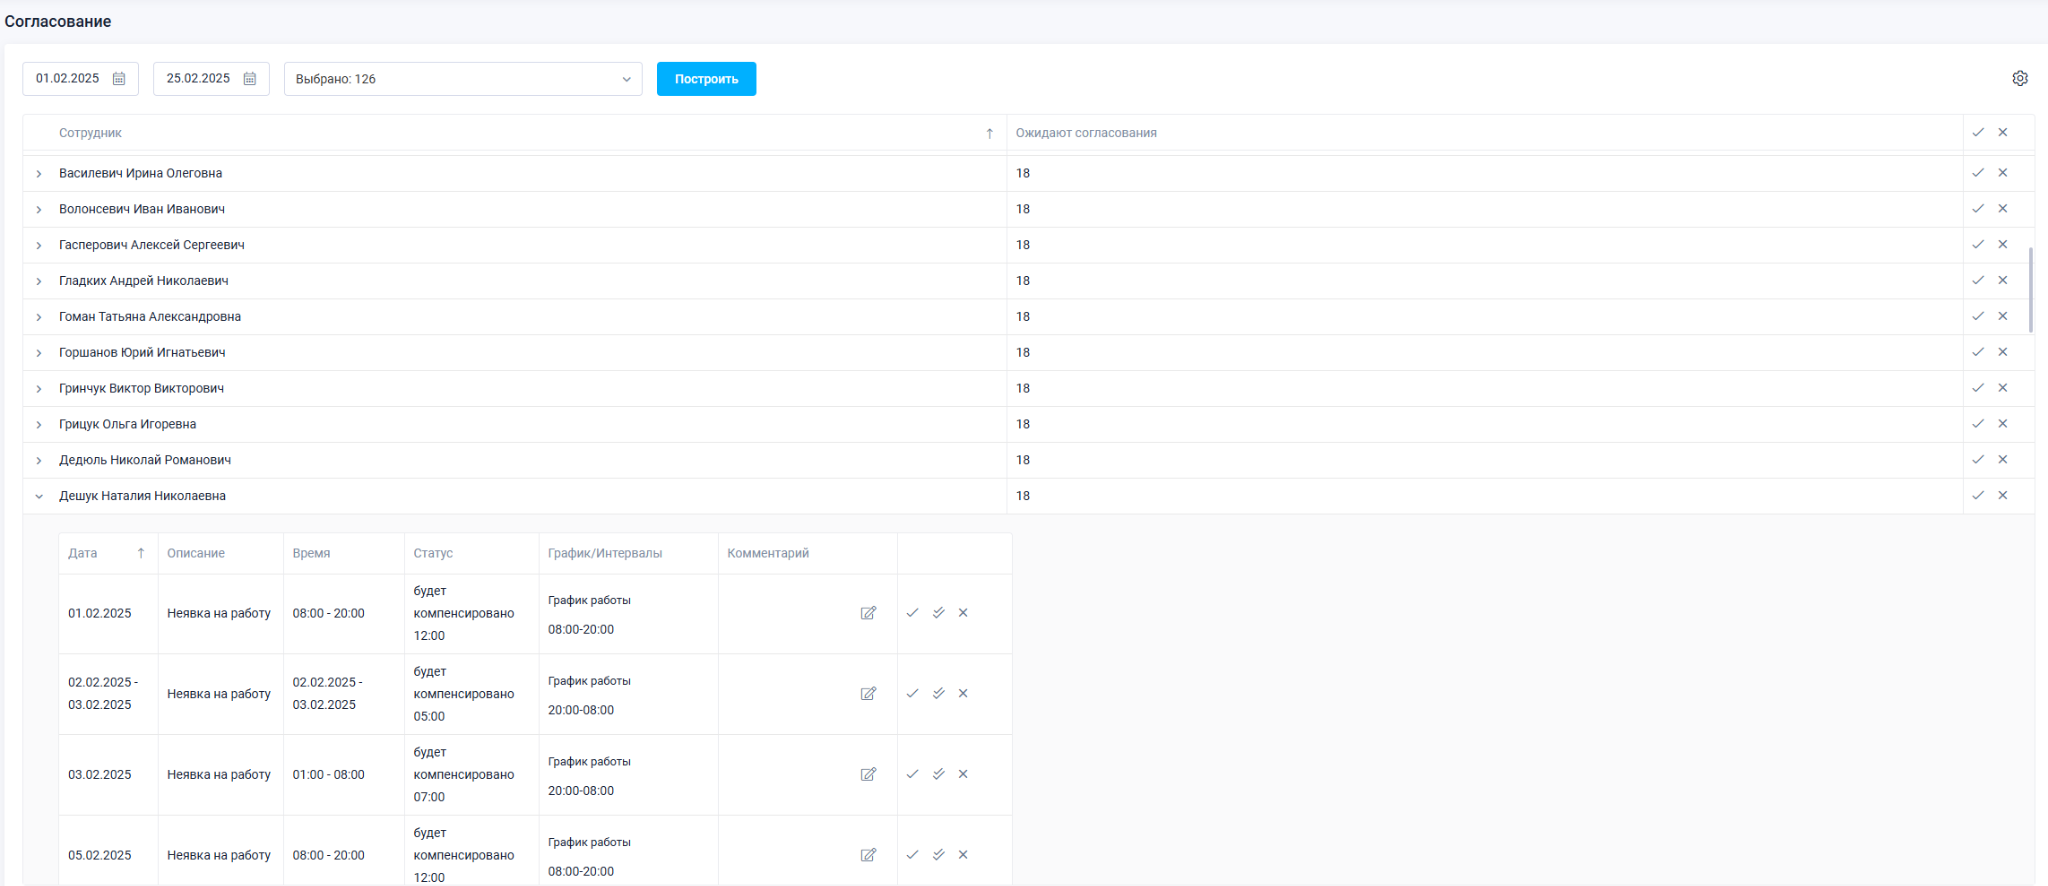Approve all for Грицук Ольга Игоревна
The image size is (2048, 886).
click(1977, 424)
